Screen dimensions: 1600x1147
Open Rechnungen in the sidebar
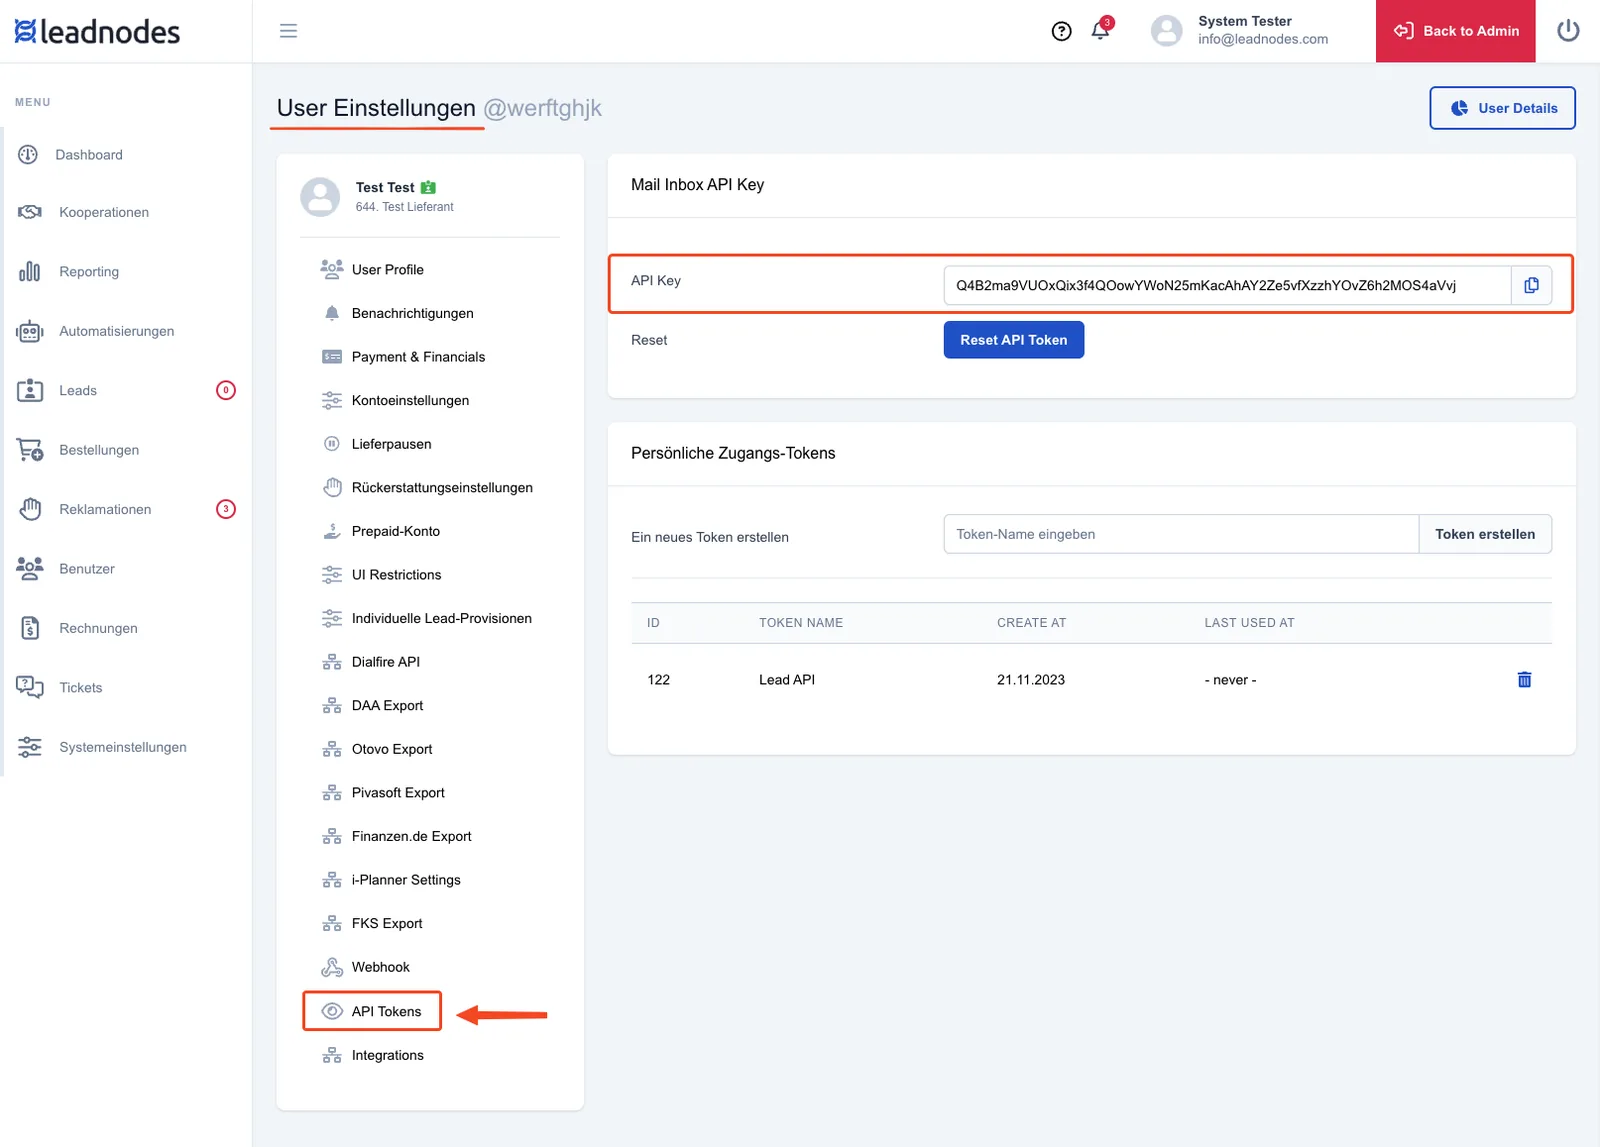98,628
